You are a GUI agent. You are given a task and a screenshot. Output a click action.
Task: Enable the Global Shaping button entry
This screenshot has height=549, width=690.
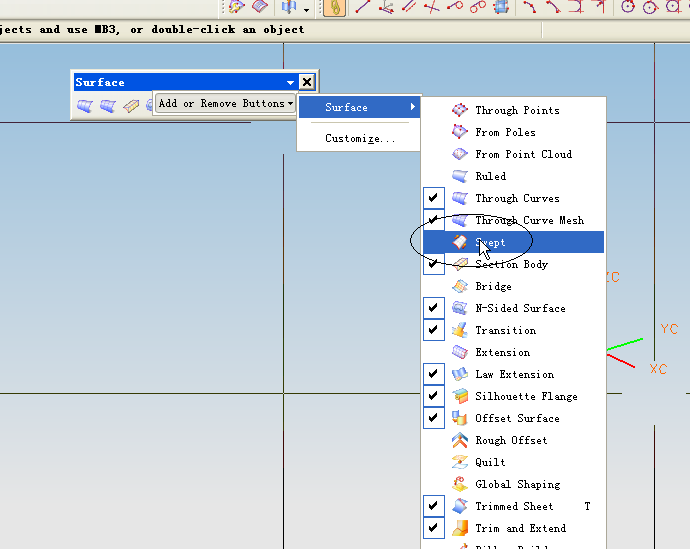point(513,484)
